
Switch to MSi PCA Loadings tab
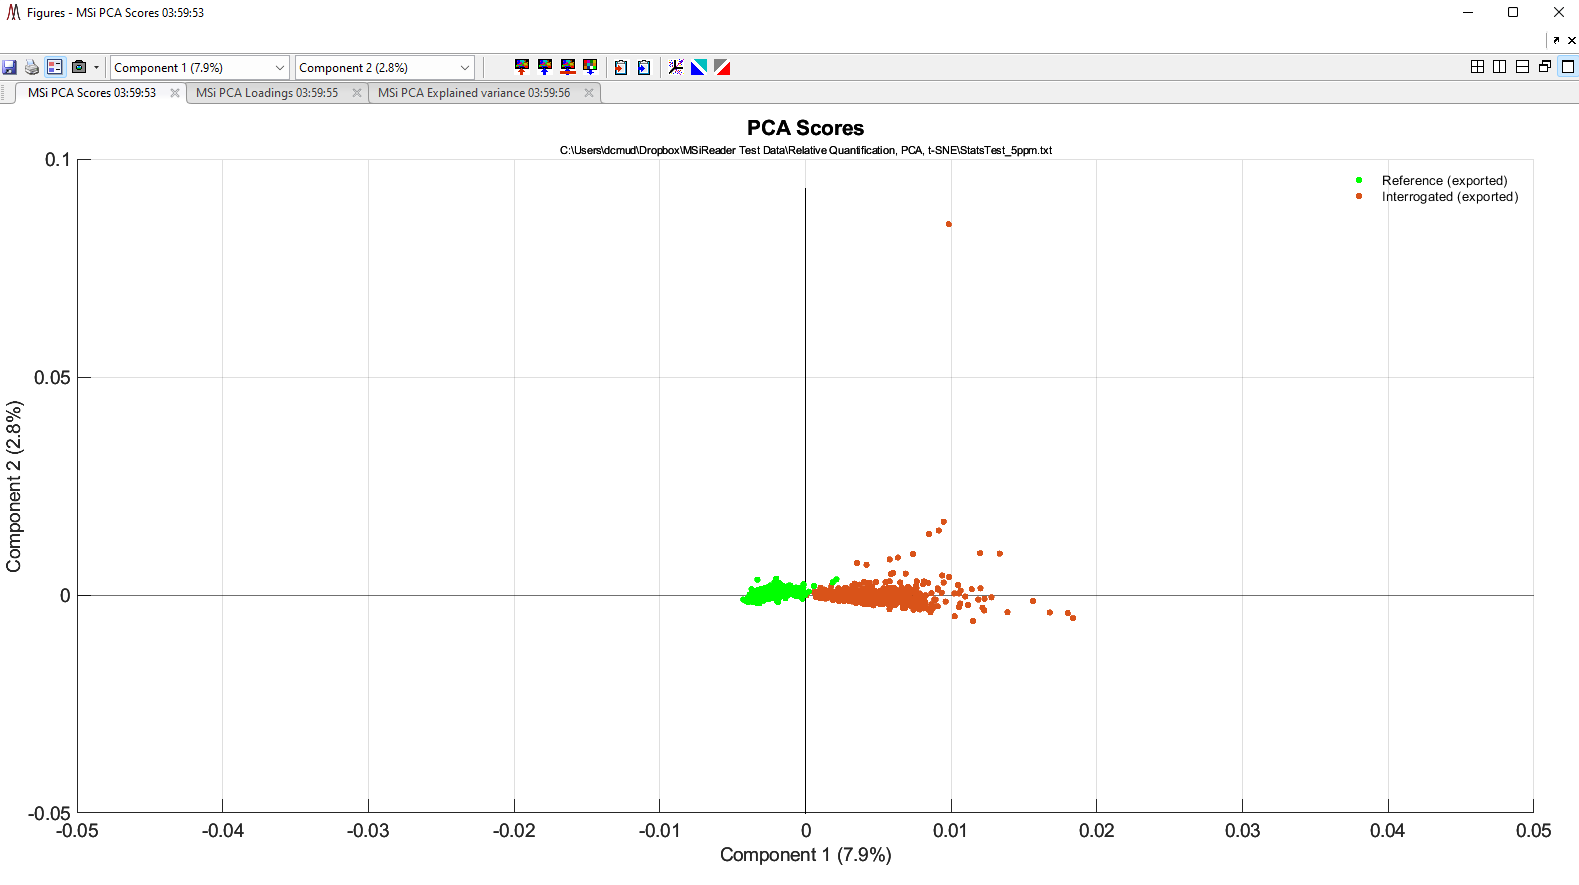pos(266,93)
